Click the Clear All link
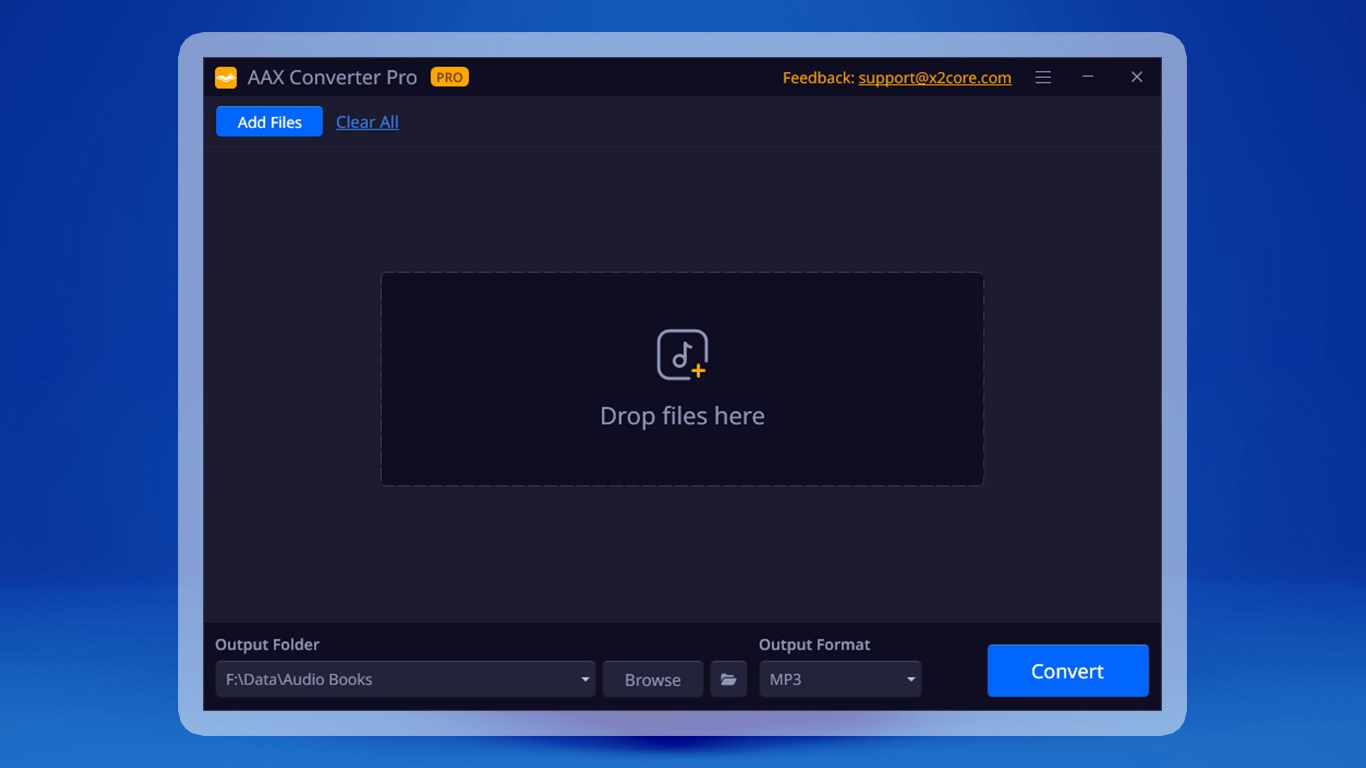This screenshot has width=1366, height=768. (367, 122)
